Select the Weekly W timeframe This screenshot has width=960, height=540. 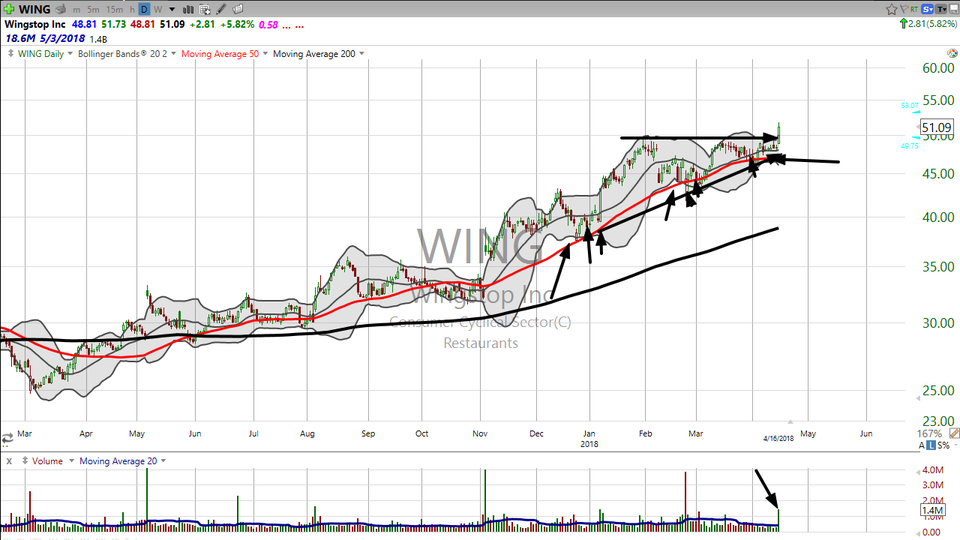coord(158,10)
